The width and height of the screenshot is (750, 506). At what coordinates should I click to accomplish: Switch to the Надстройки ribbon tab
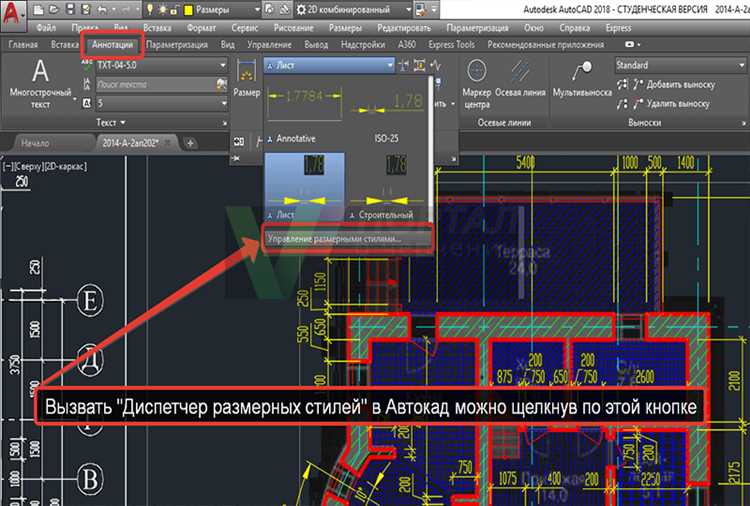coord(363,44)
